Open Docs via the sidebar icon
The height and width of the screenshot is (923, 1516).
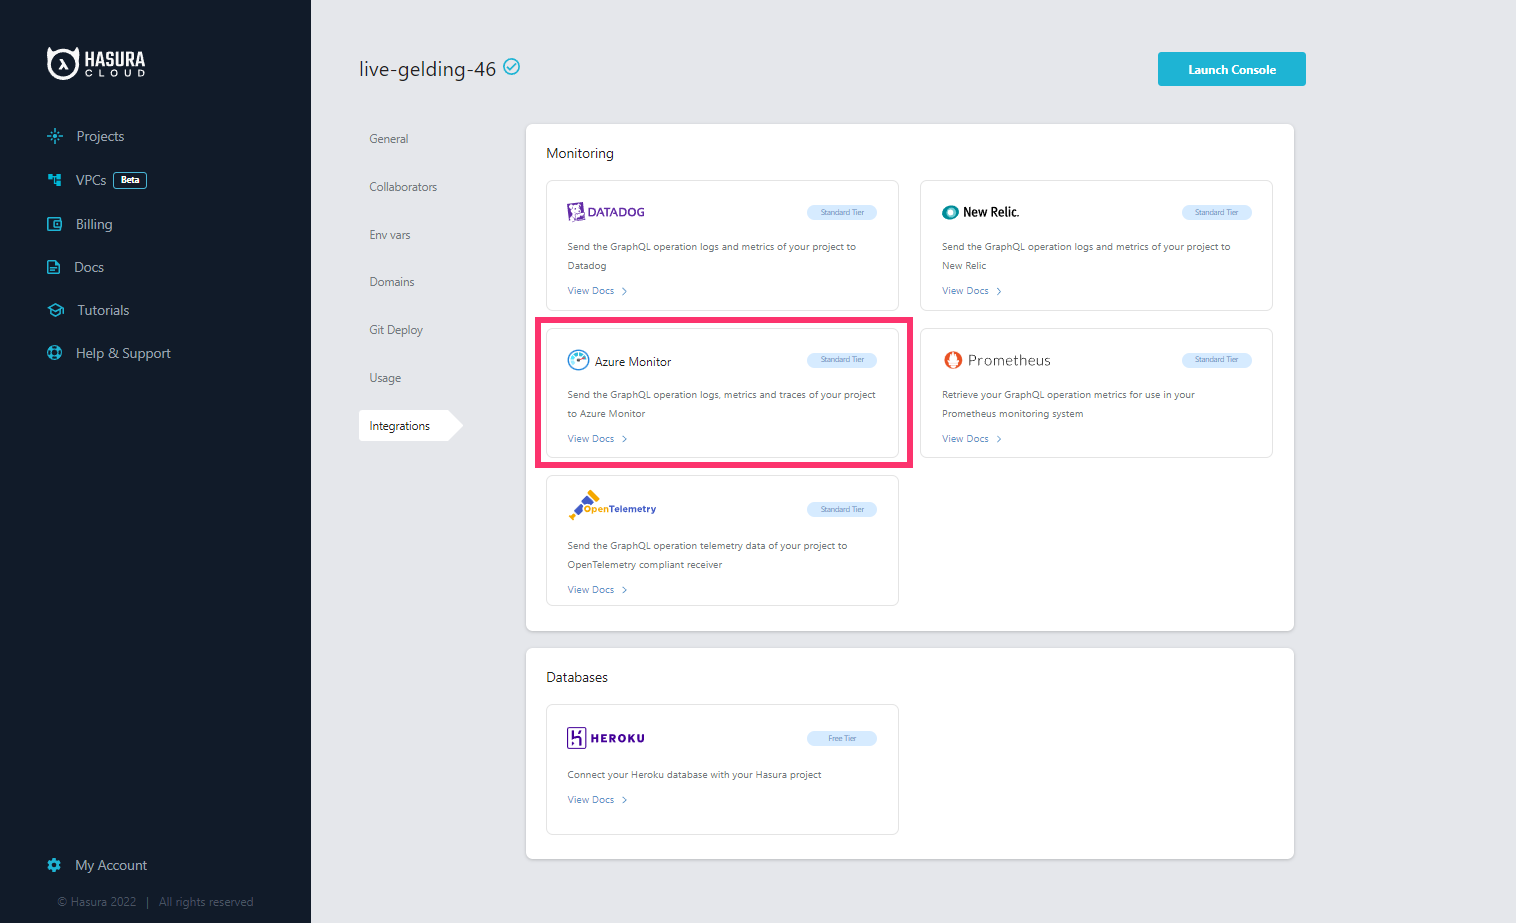pyautogui.click(x=54, y=267)
